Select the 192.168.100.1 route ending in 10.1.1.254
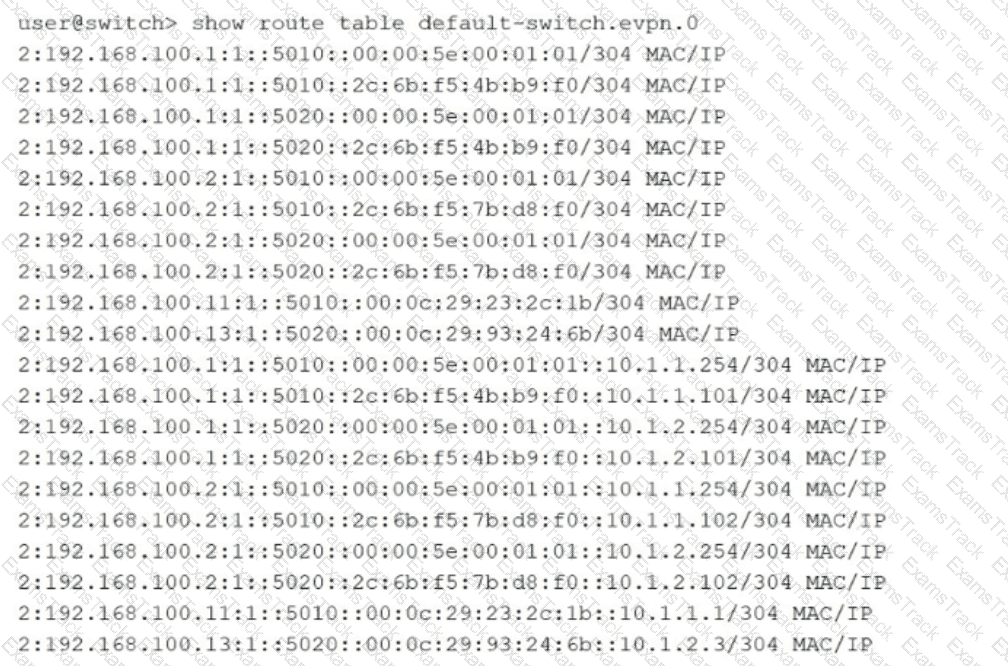 [452, 364]
